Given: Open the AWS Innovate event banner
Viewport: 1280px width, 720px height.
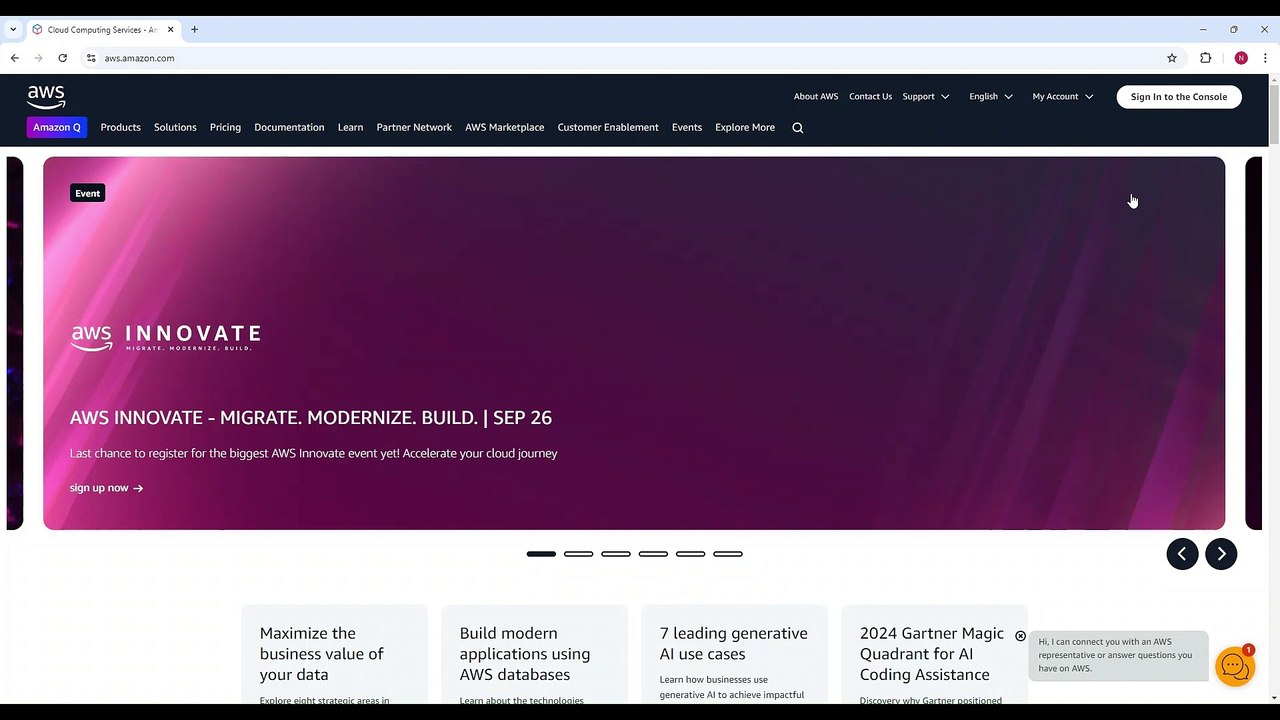Looking at the screenshot, I should pyautogui.click(x=634, y=343).
